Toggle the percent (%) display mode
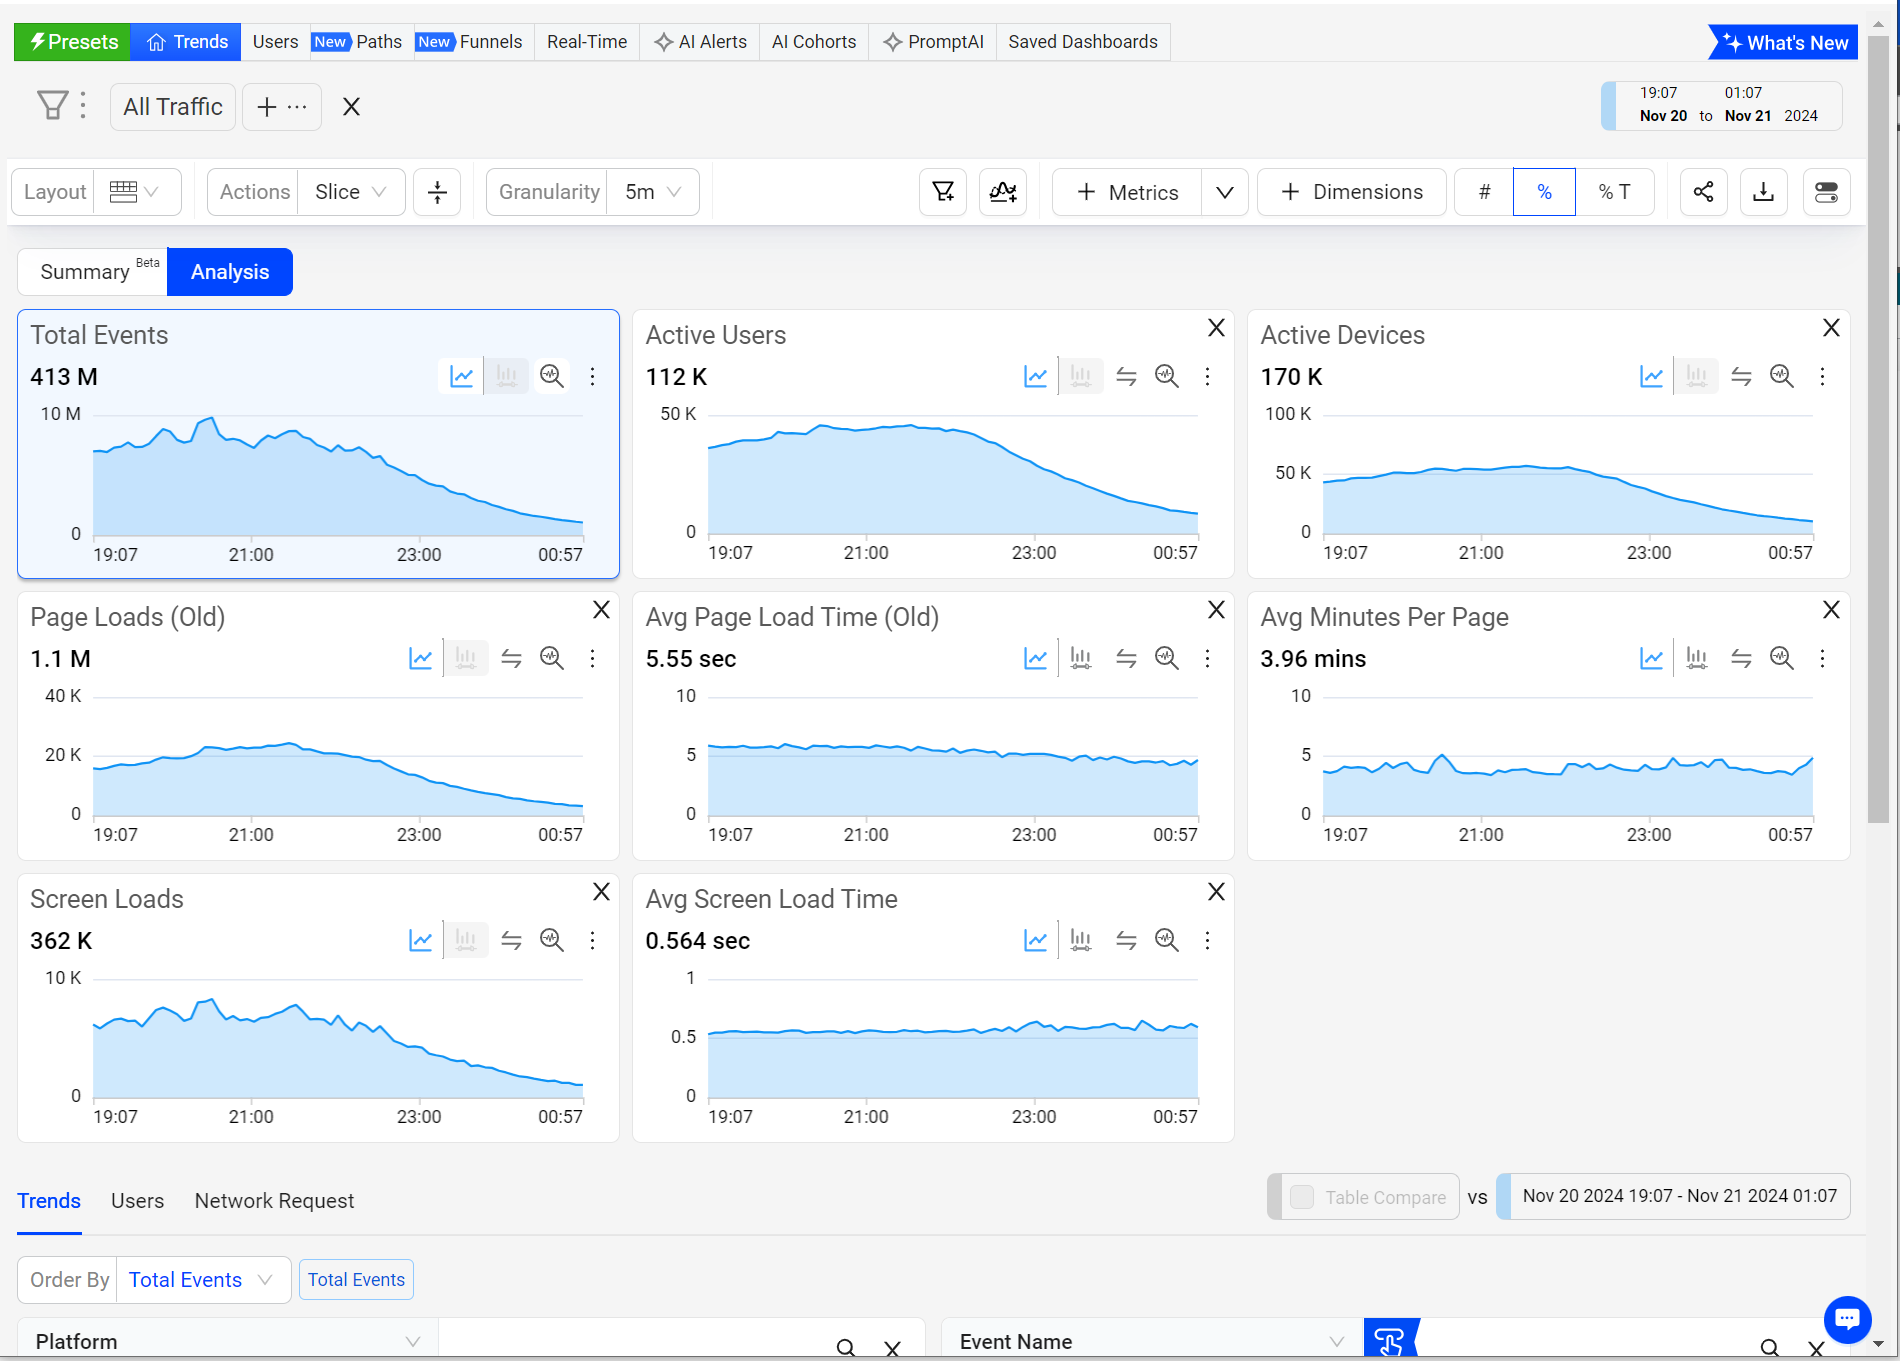The height and width of the screenshot is (1361, 1900). coord(1544,192)
